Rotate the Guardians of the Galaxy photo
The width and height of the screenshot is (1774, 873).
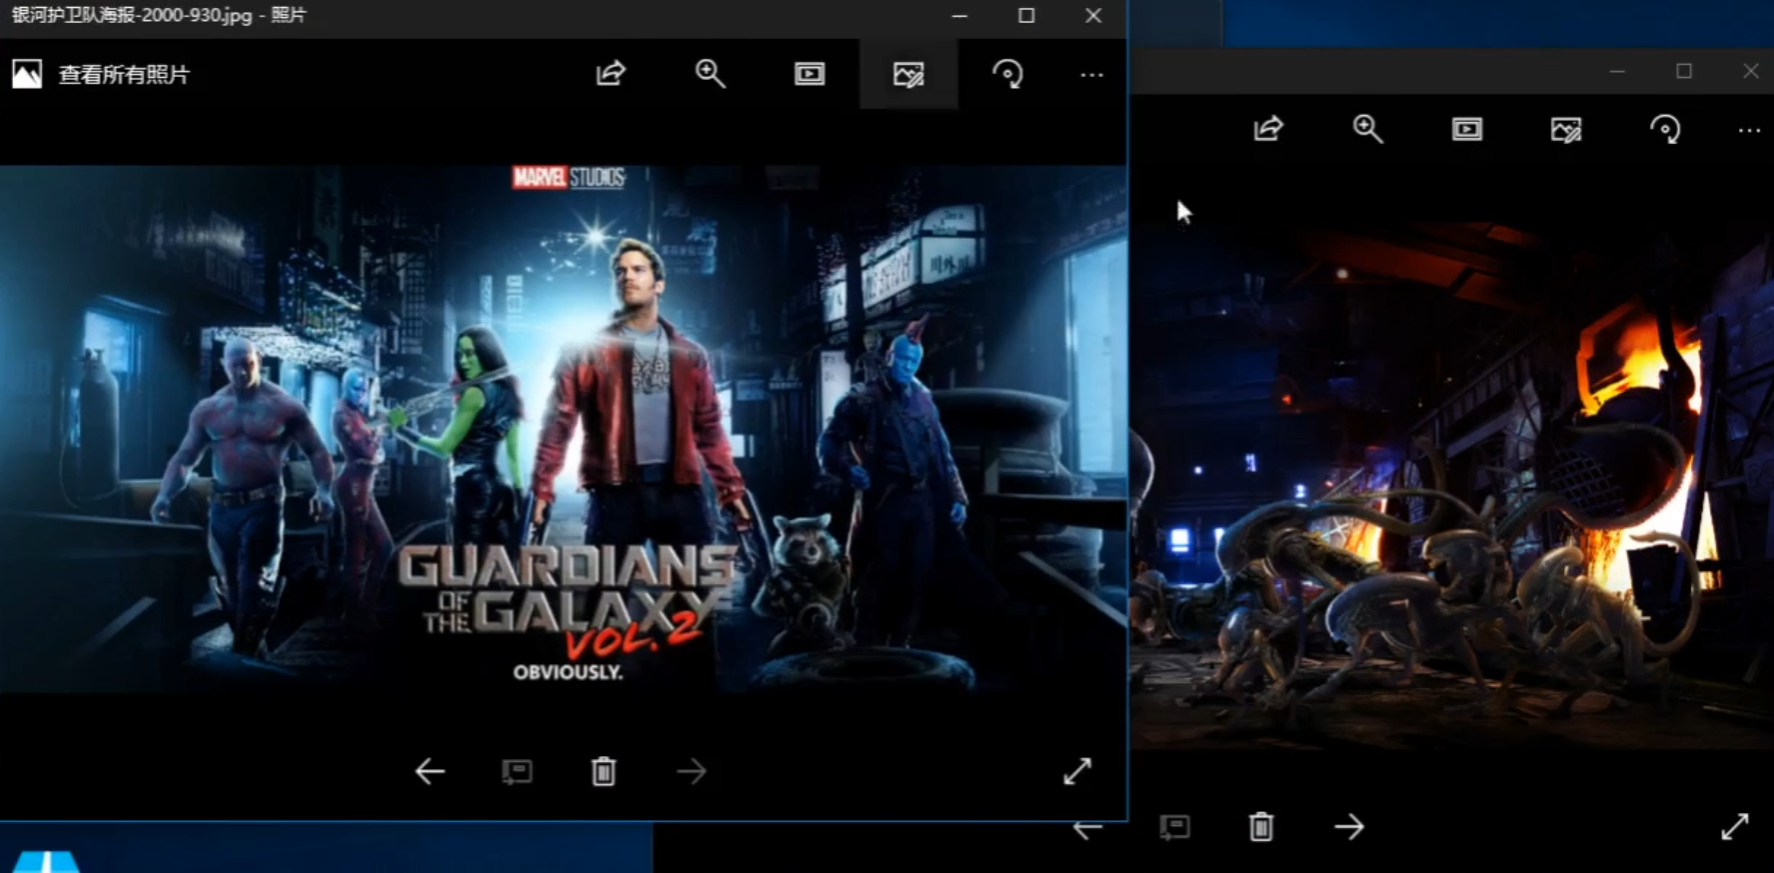pos(1007,74)
